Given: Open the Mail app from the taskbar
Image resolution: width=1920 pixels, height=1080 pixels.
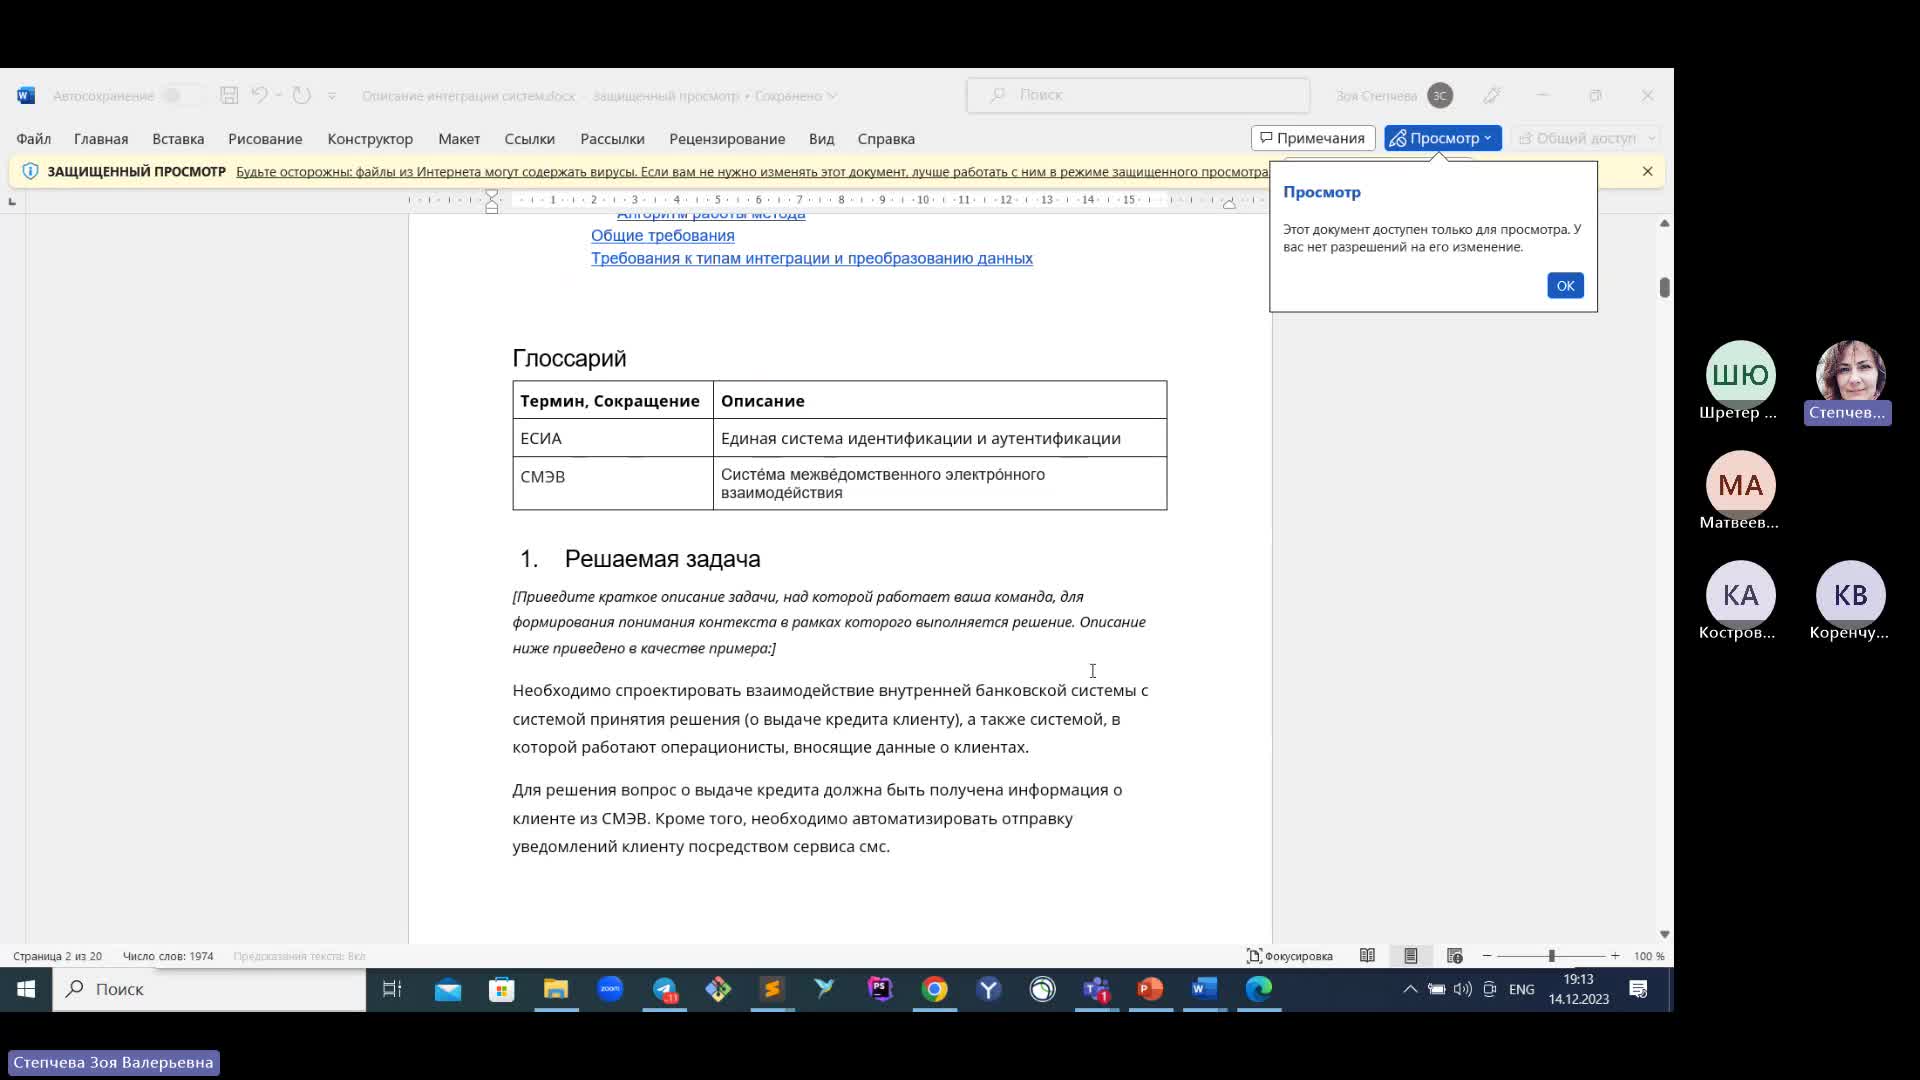Looking at the screenshot, I should click(x=448, y=989).
